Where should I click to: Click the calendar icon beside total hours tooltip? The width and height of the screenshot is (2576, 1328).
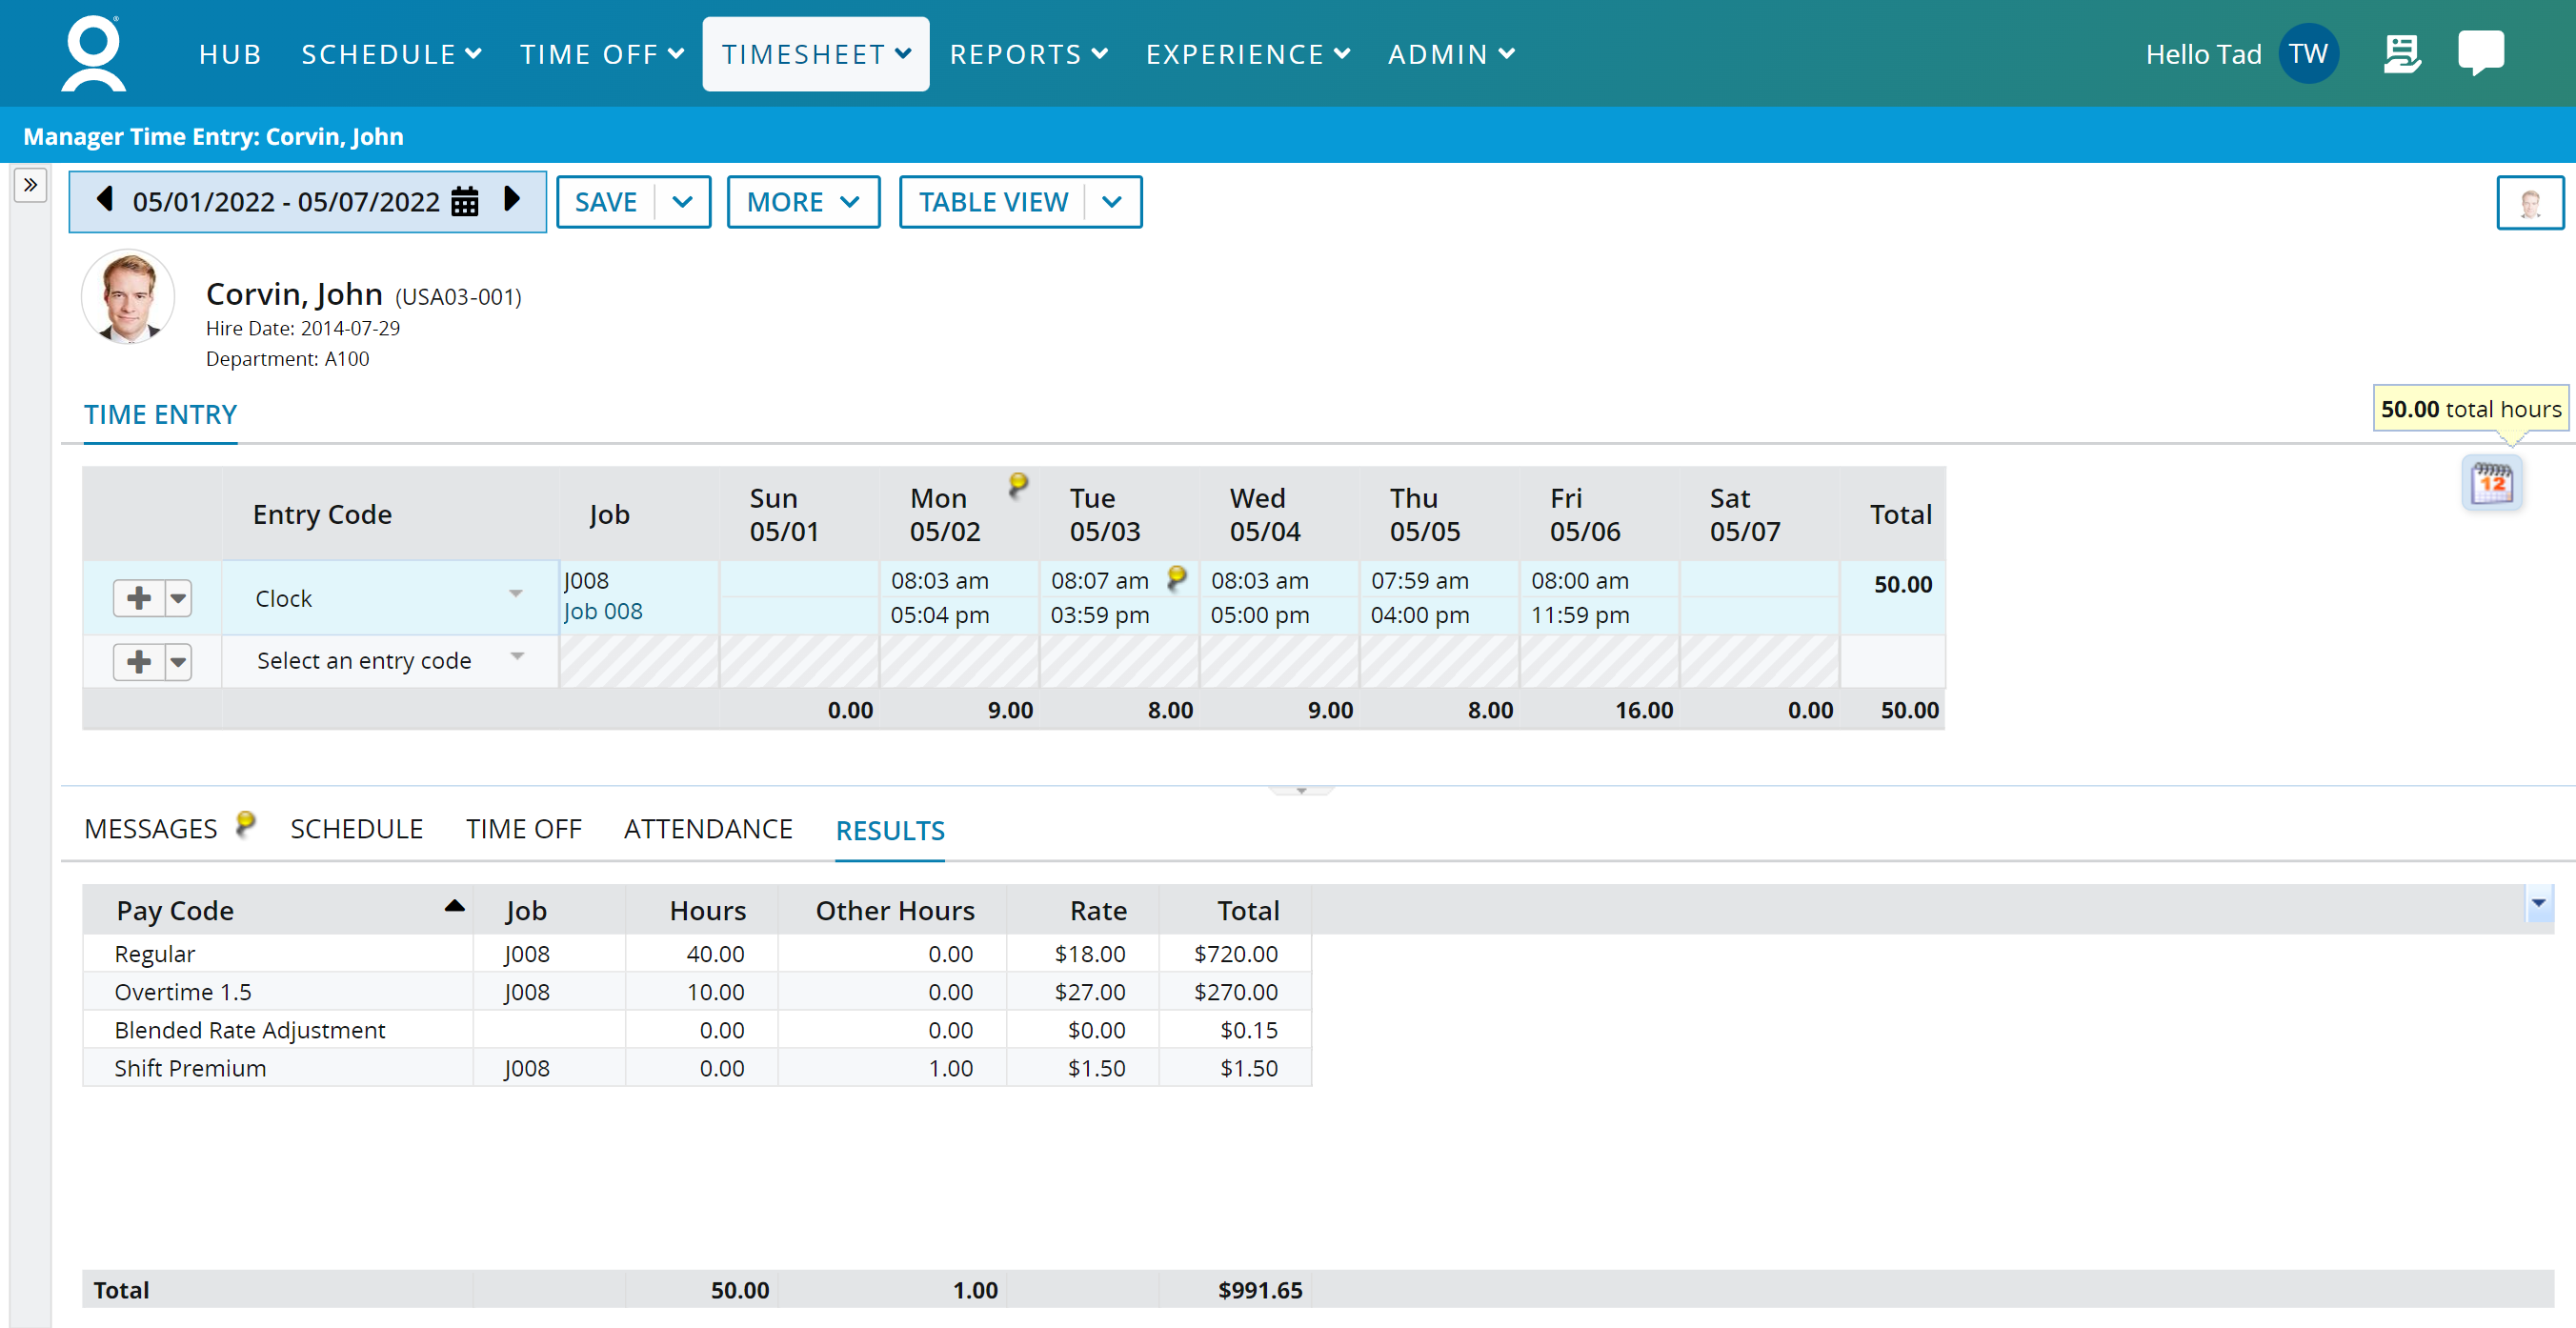pyautogui.click(x=2491, y=483)
